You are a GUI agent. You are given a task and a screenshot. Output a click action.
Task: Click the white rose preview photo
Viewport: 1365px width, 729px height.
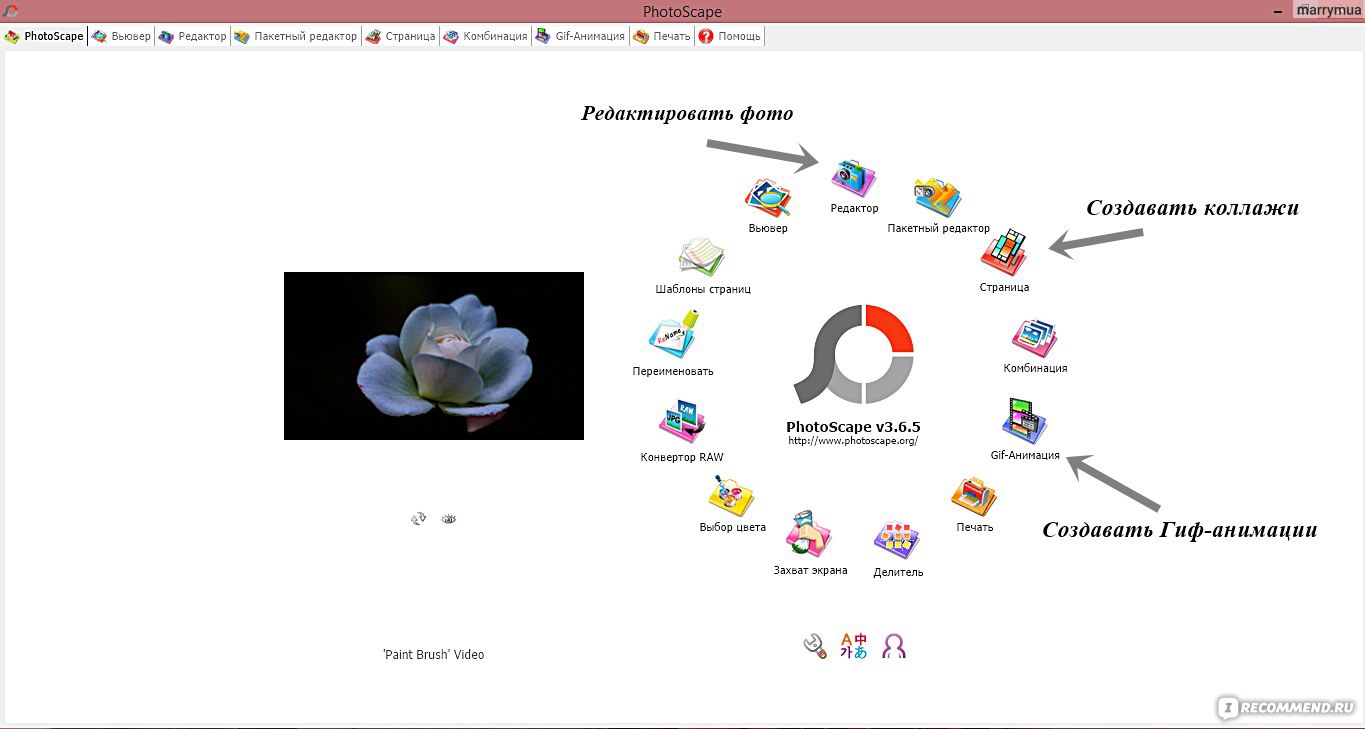pyautogui.click(x=433, y=355)
